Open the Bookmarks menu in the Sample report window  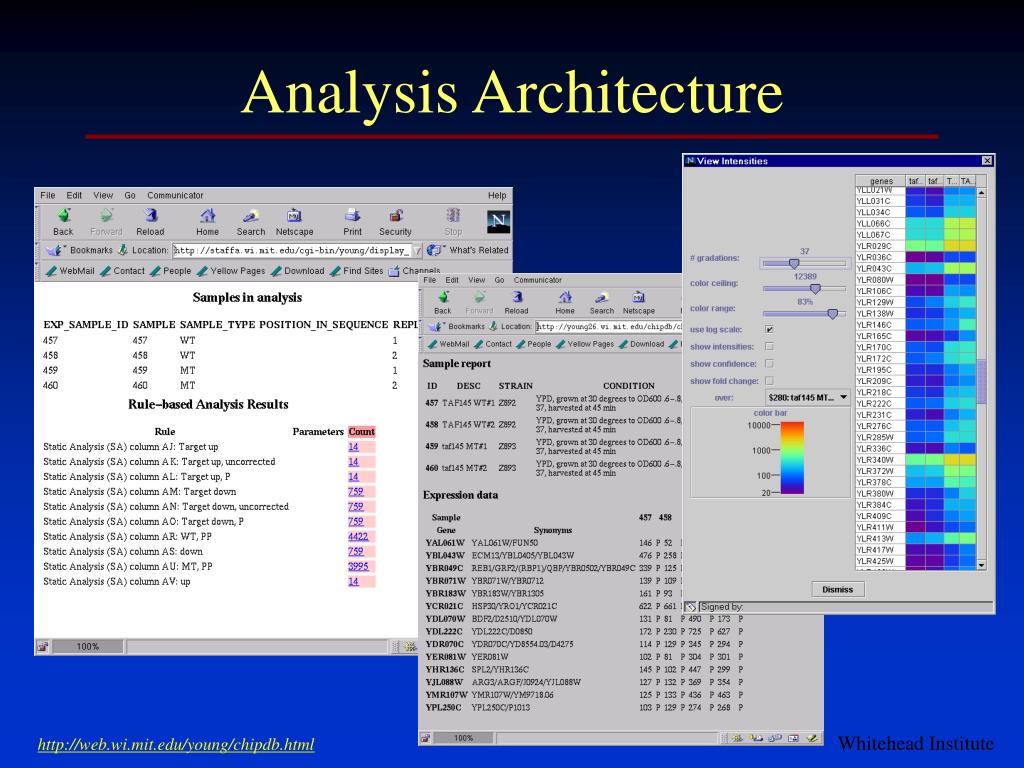click(458, 326)
